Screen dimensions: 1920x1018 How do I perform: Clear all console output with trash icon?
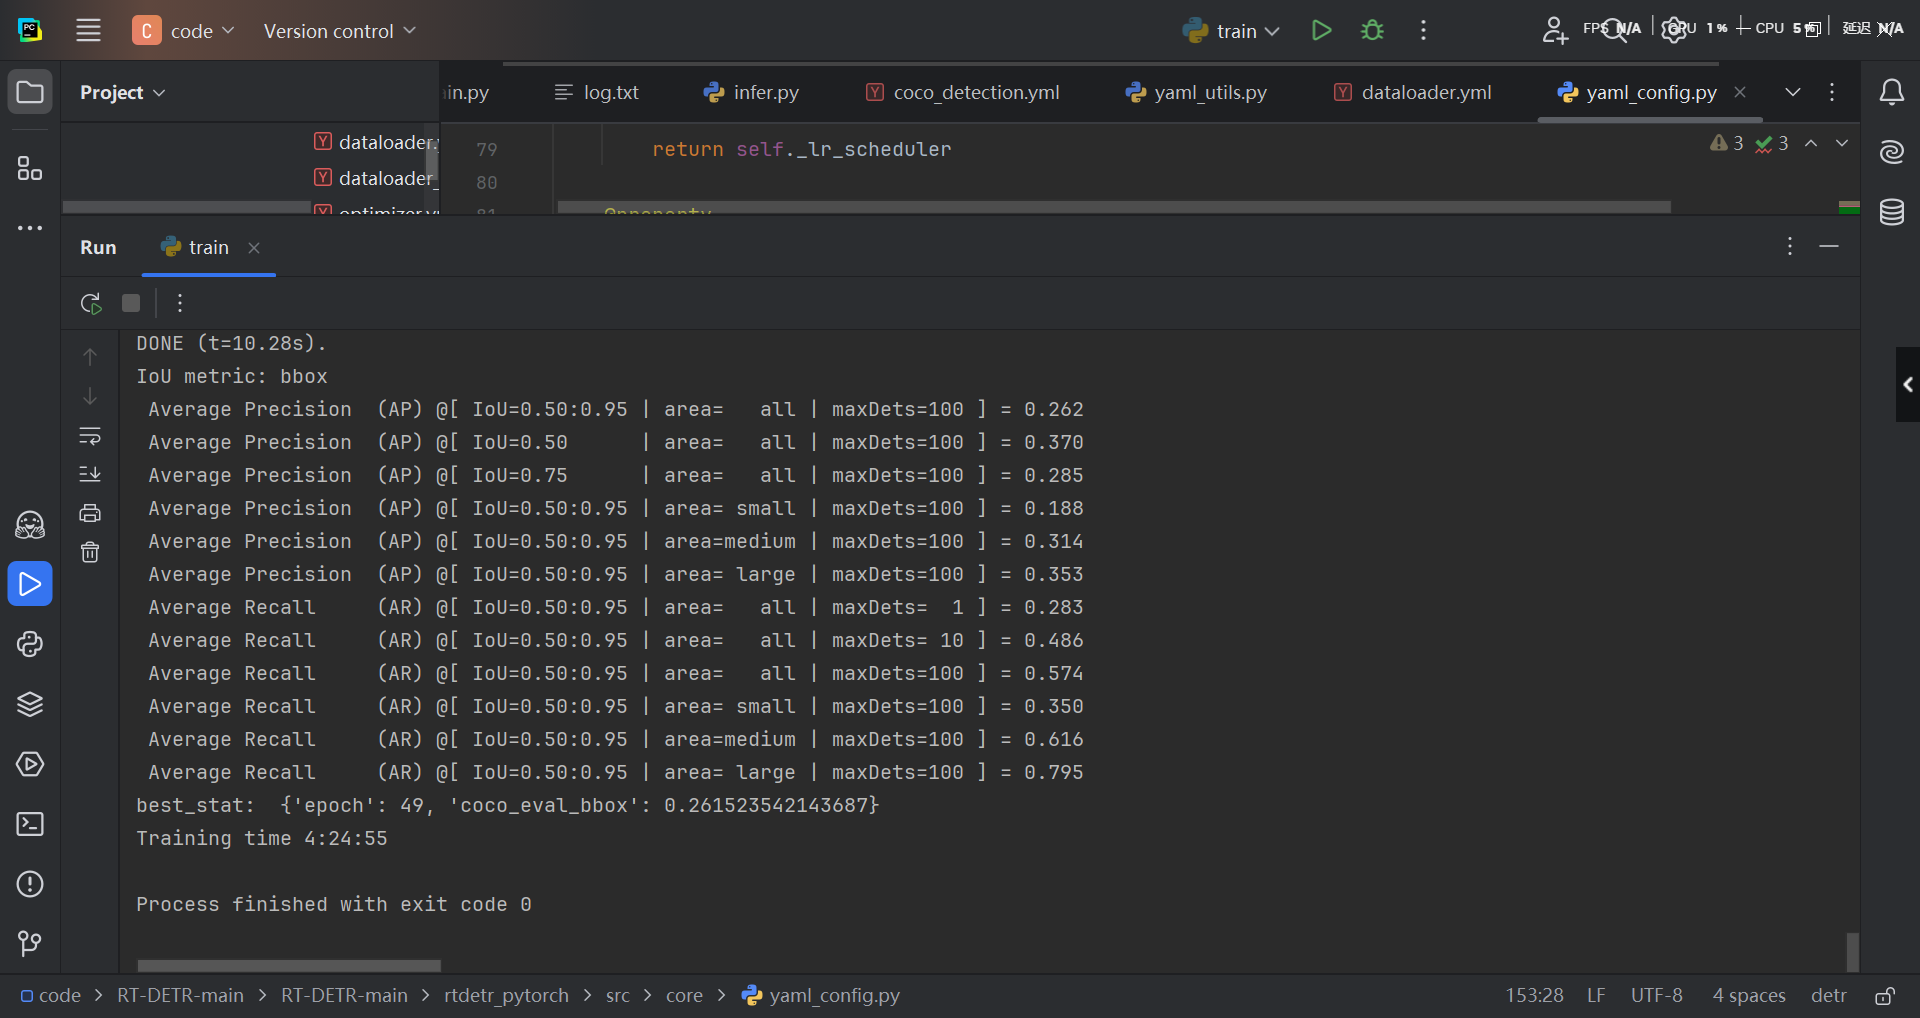90,552
